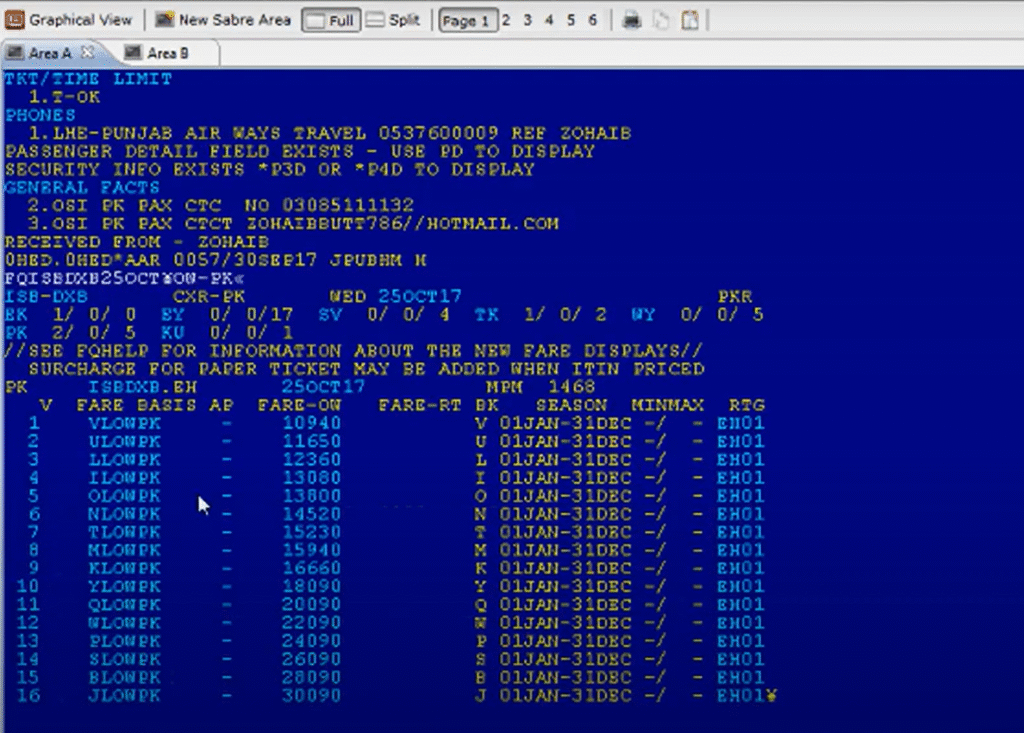Click the copy icon
Screen dimensions: 1024x733
661,20
